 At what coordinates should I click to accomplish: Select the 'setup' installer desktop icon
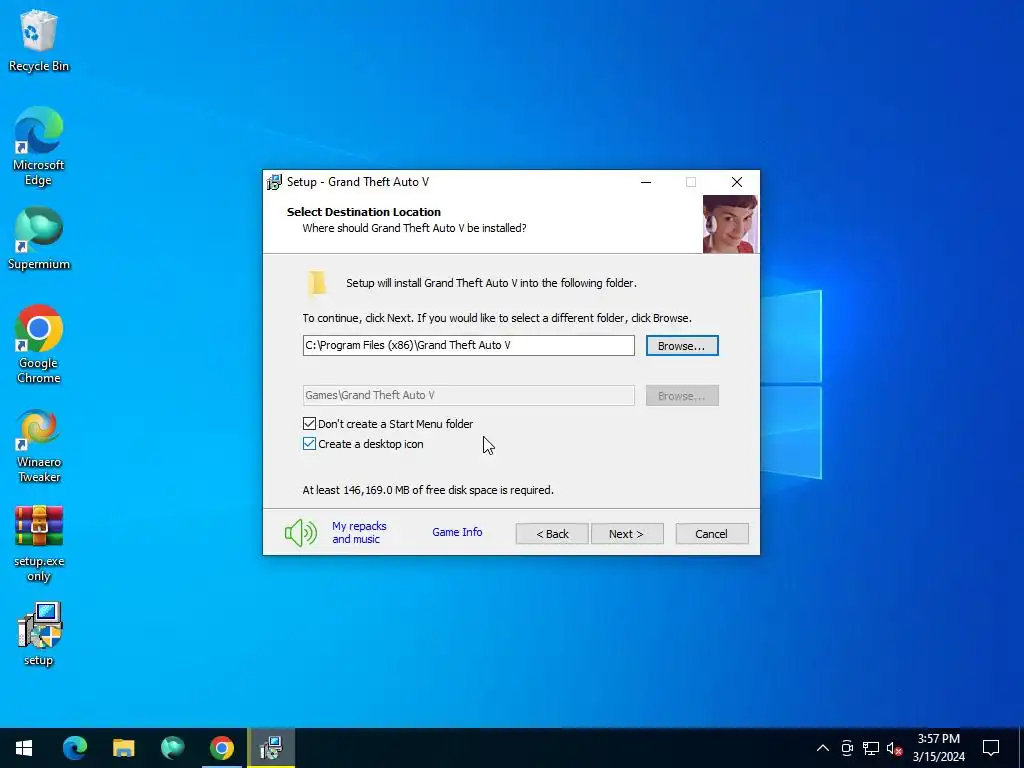coord(39,634)
